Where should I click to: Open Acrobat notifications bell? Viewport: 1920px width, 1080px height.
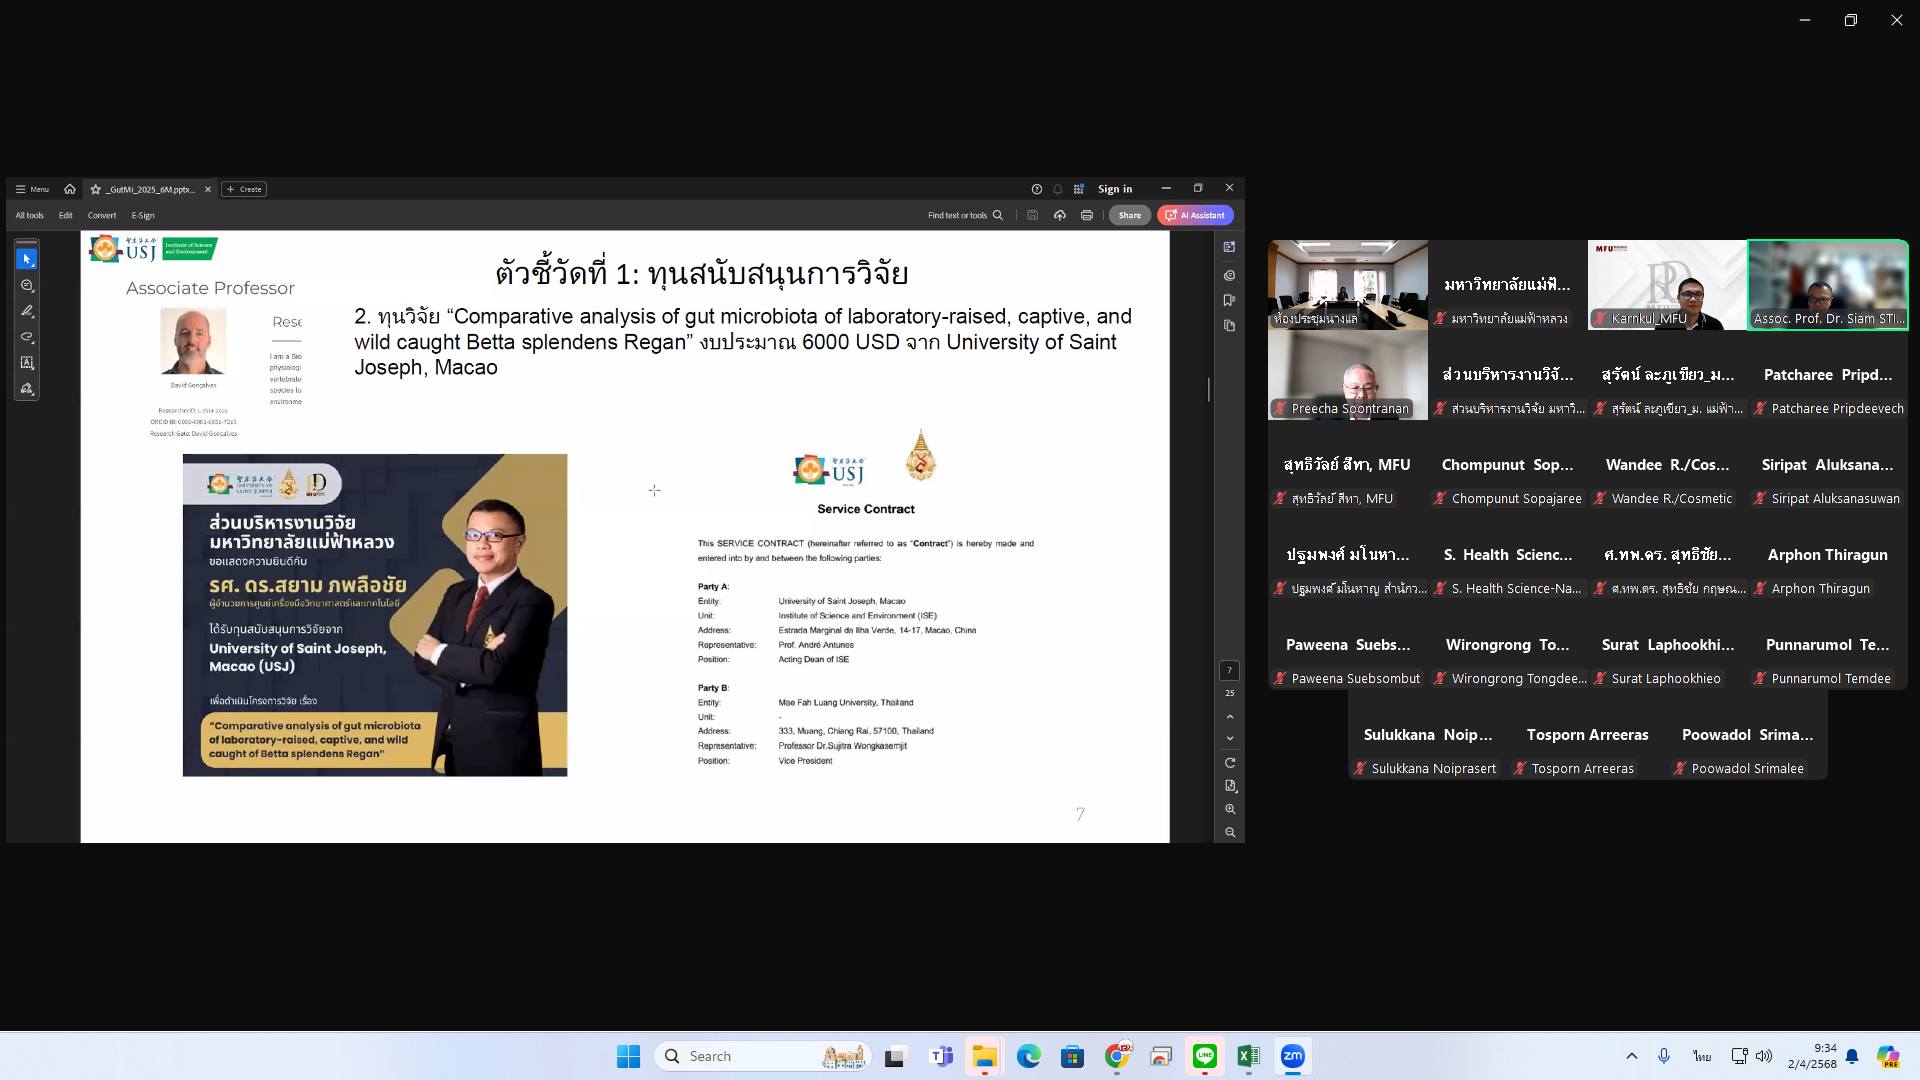pos(1057,189)
